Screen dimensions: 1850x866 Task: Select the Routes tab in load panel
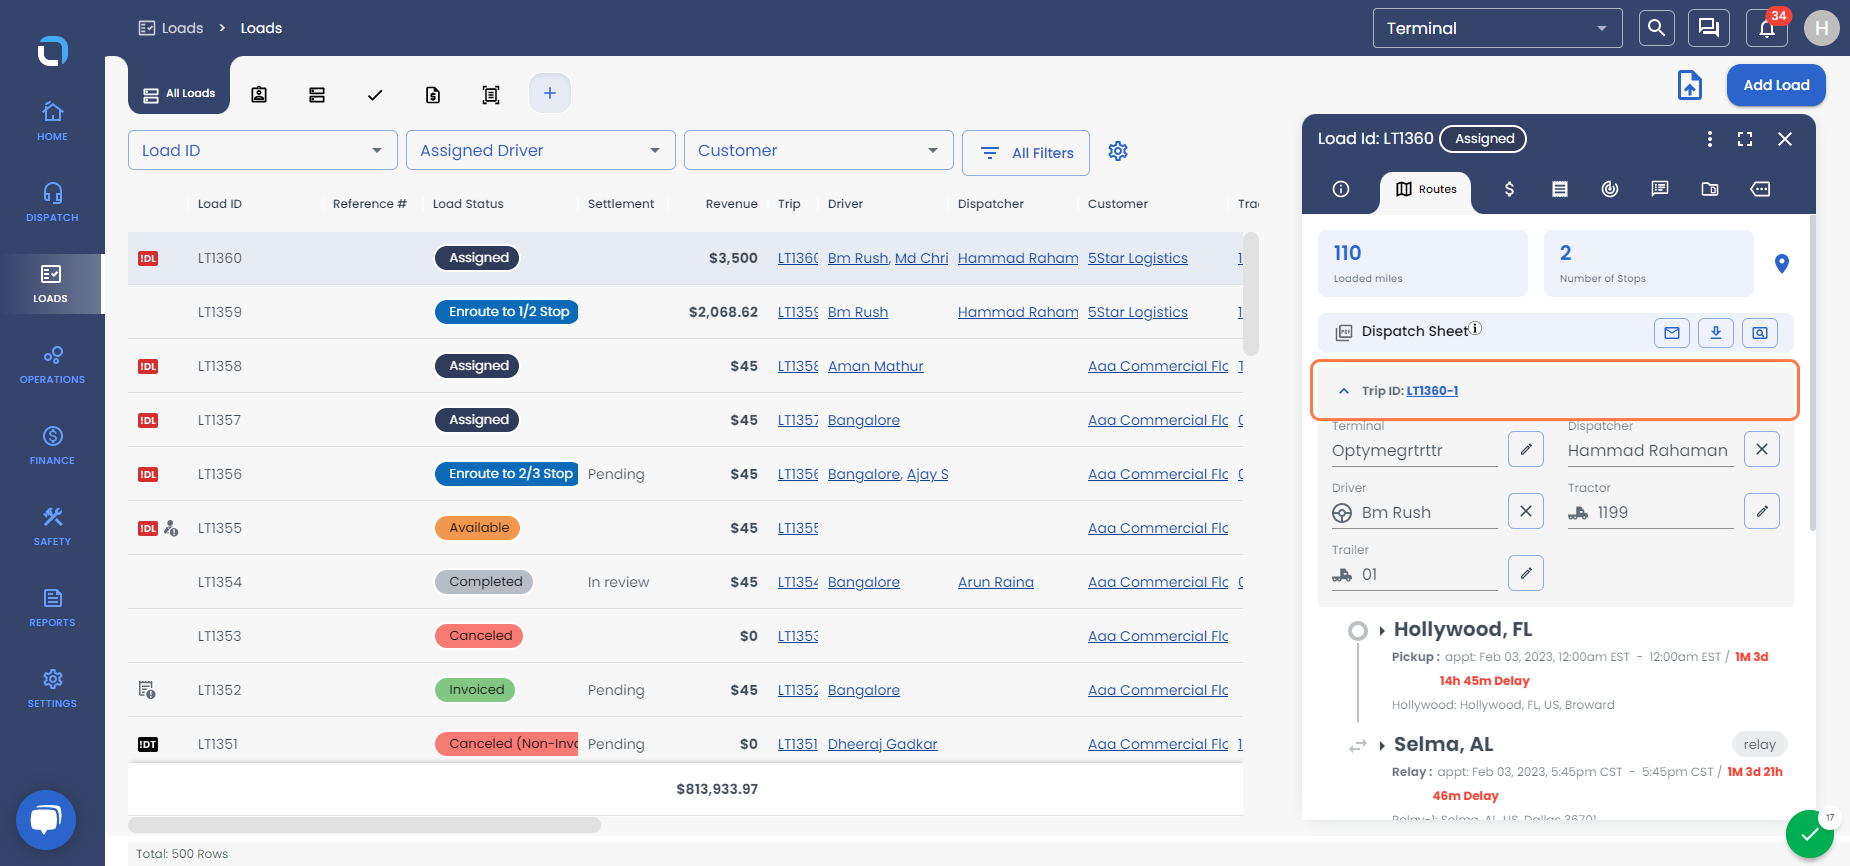click(x=1426, y=189)
